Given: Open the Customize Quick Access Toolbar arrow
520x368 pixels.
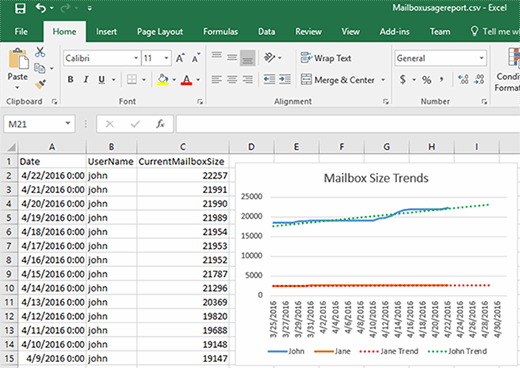Looking at the screenshot, I should [89, 8].
